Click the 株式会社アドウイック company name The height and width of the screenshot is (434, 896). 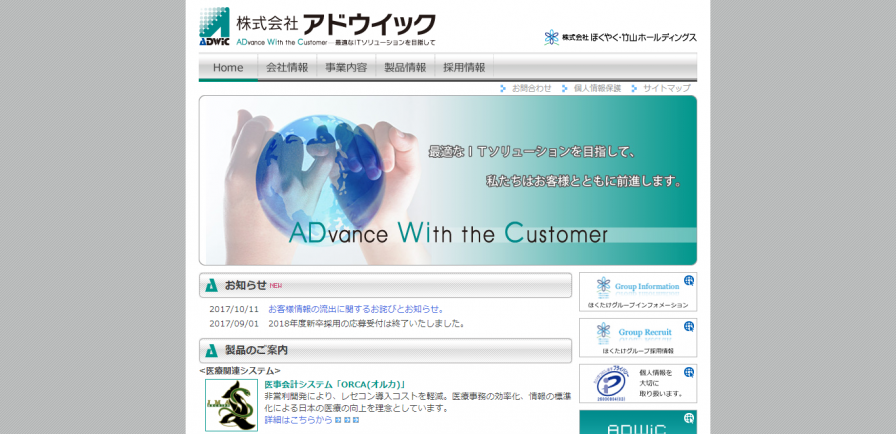click(336, 24)
